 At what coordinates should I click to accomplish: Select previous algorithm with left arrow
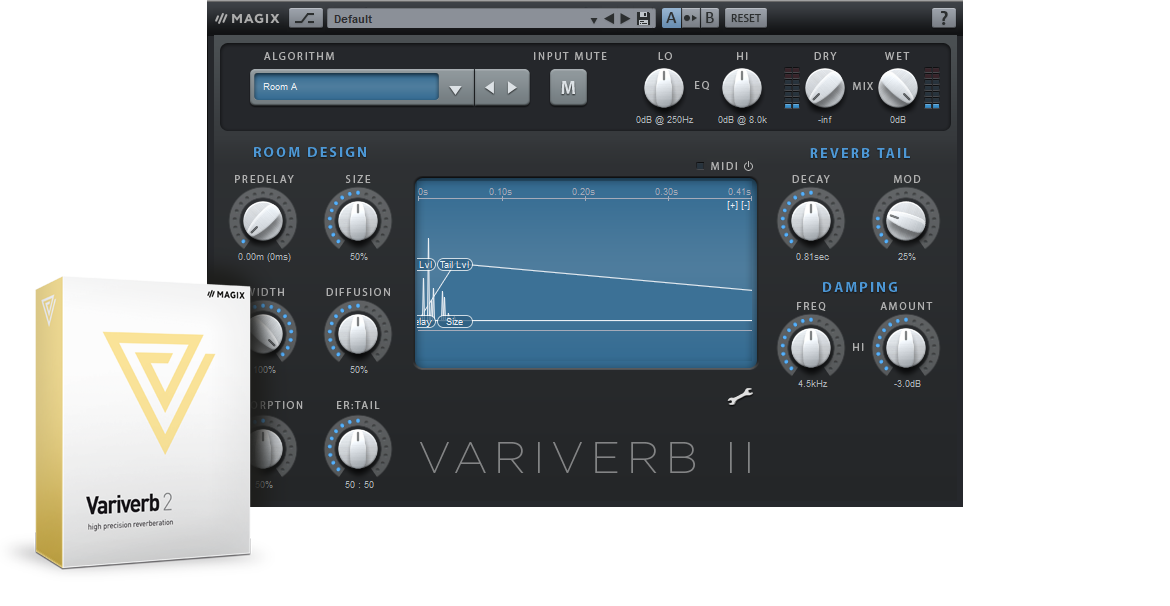click(x=489, y=88)
